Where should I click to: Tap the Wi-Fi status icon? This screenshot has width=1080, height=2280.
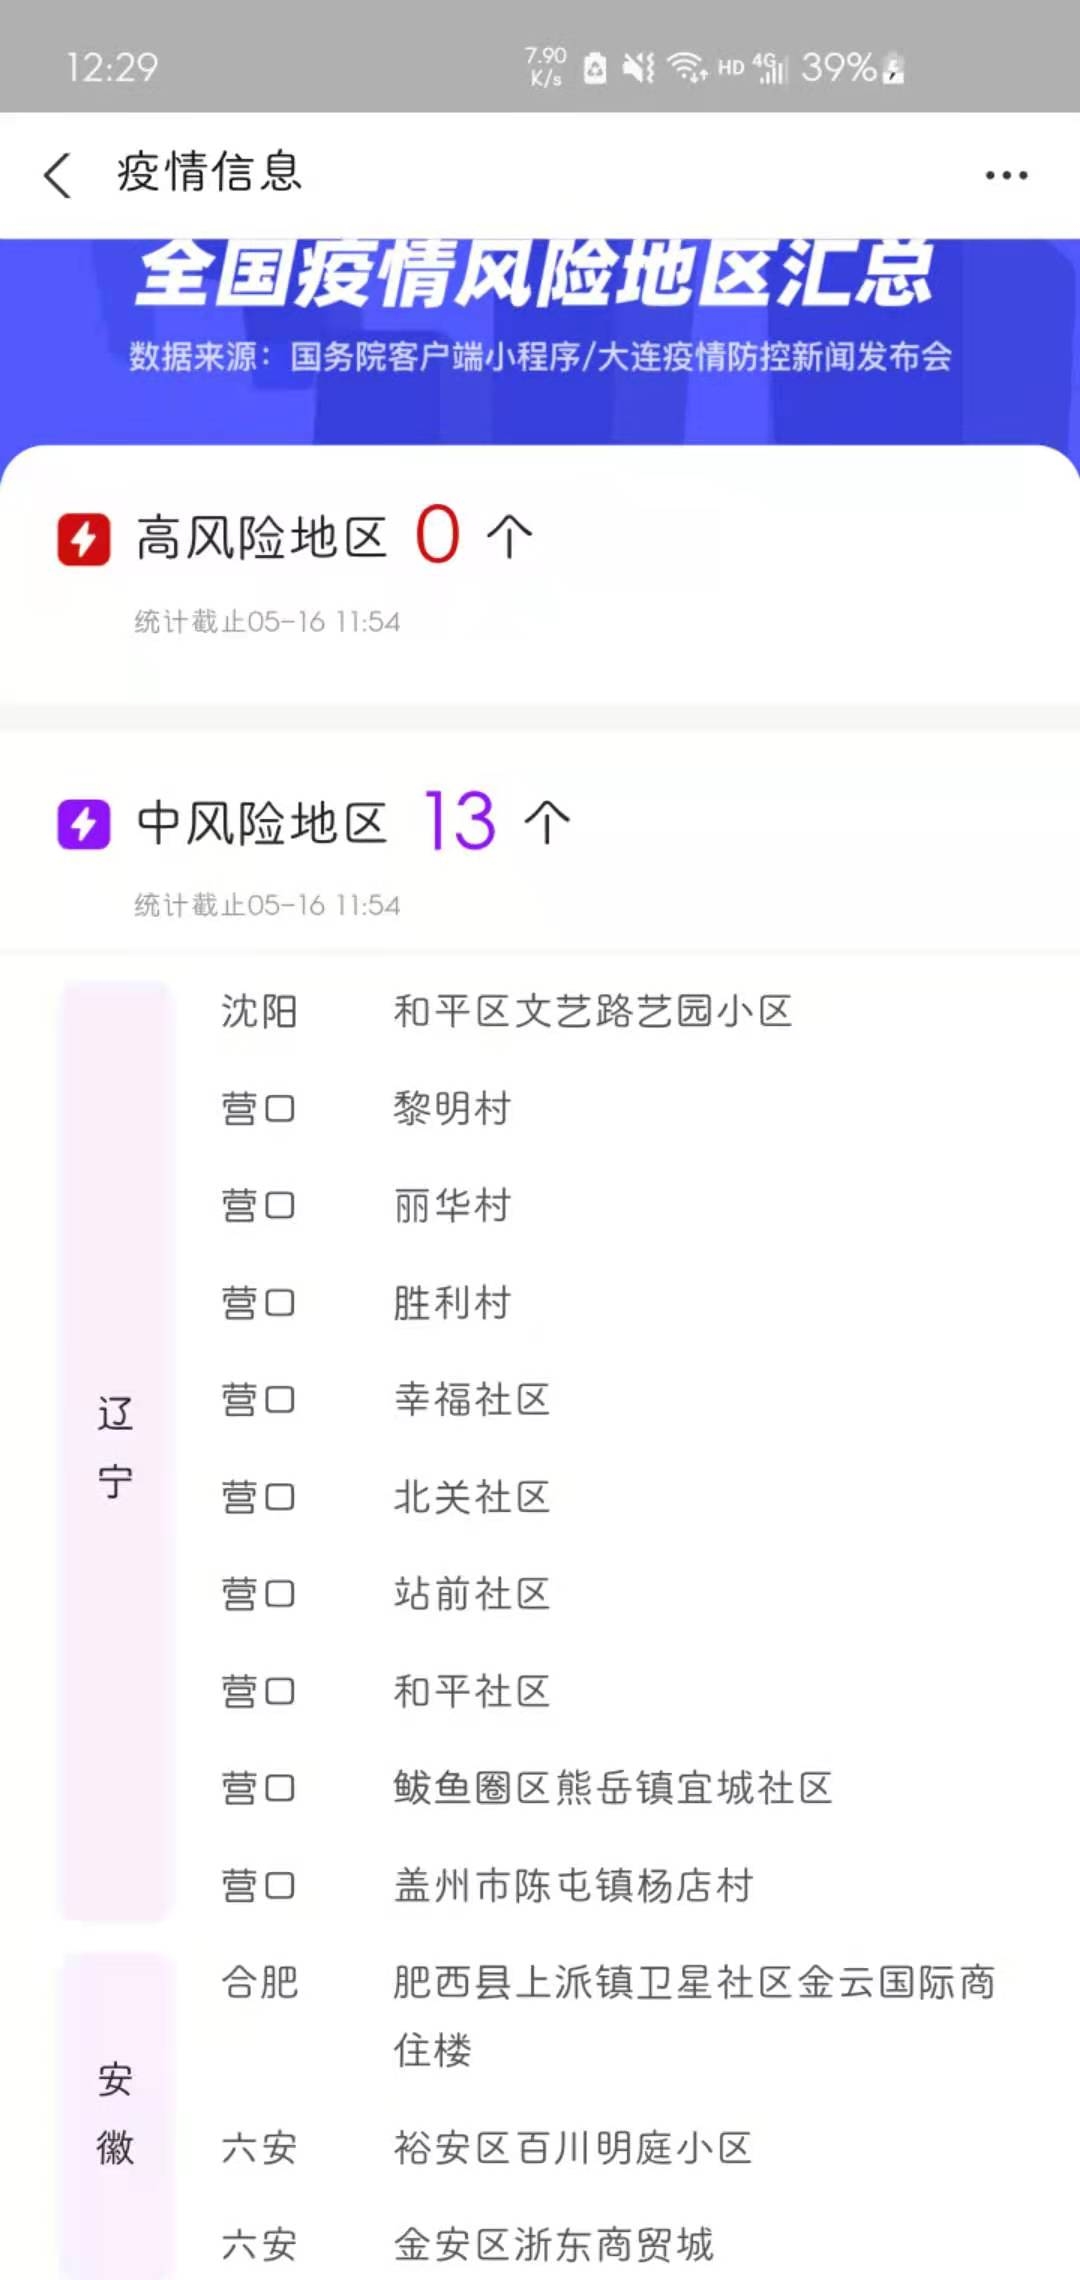687,68
